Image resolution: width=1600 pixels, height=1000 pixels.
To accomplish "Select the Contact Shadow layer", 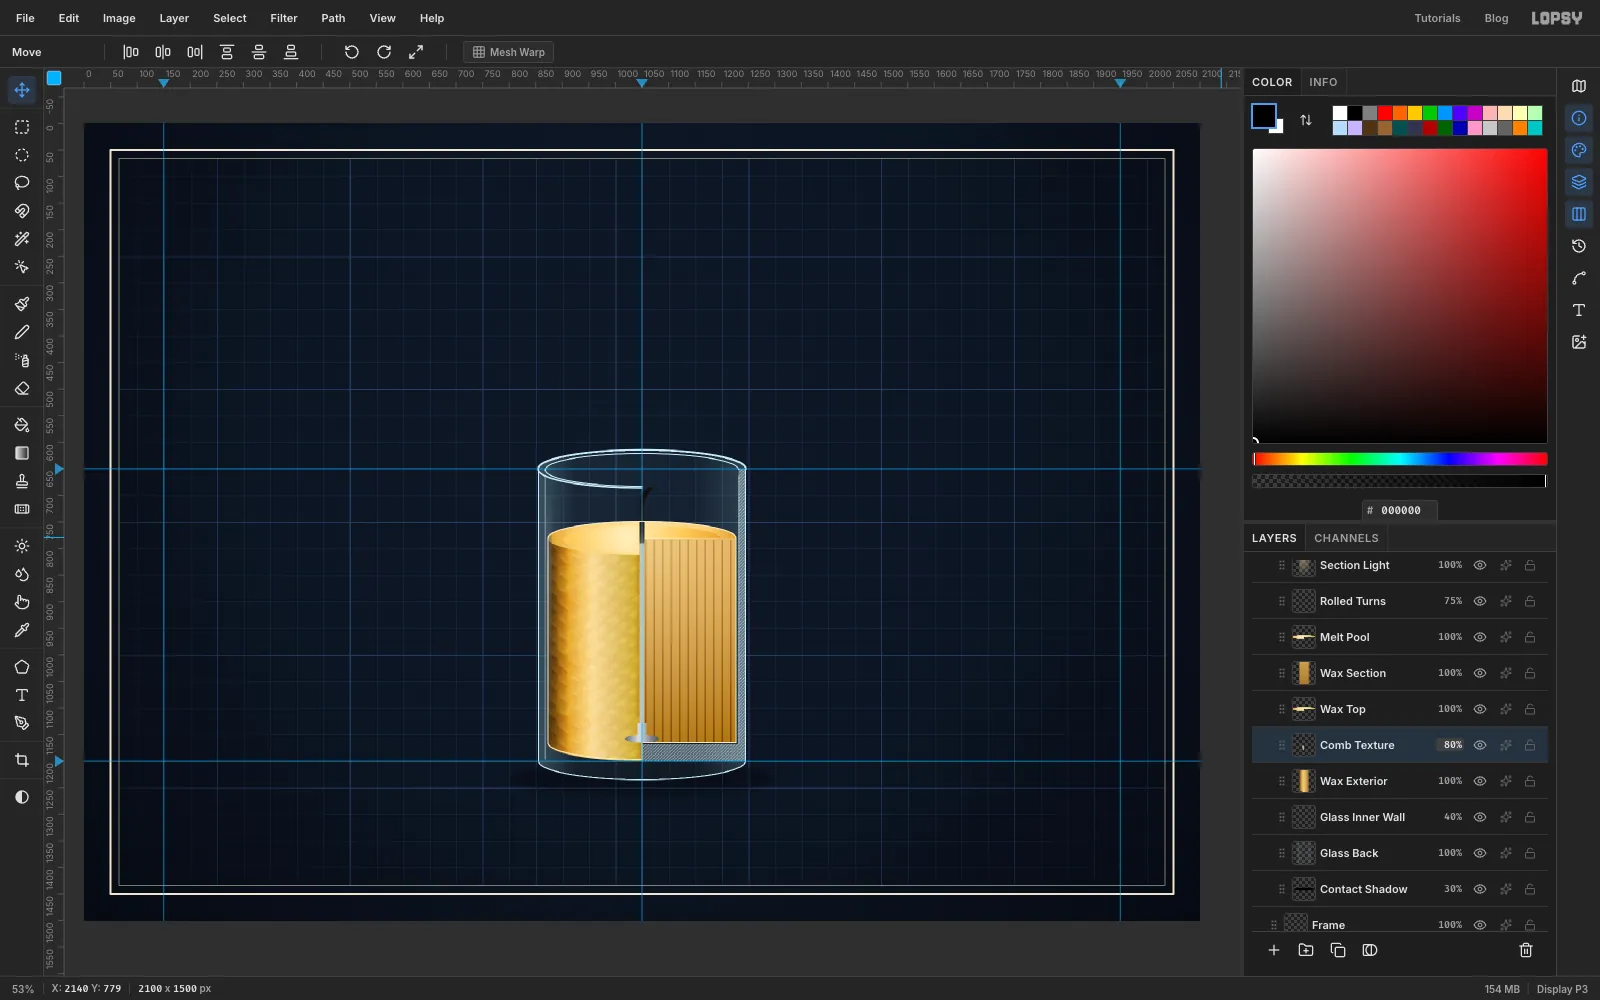I will [1400, 889].
